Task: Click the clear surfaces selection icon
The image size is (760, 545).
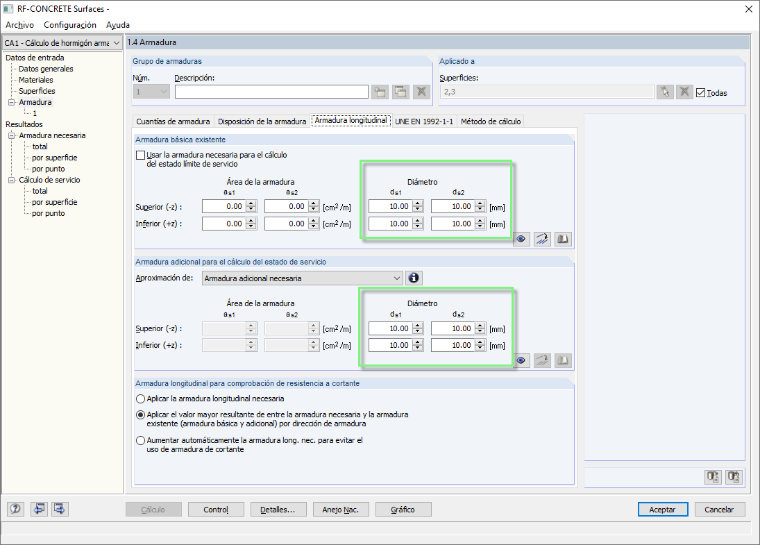Action: click(684, 92)
